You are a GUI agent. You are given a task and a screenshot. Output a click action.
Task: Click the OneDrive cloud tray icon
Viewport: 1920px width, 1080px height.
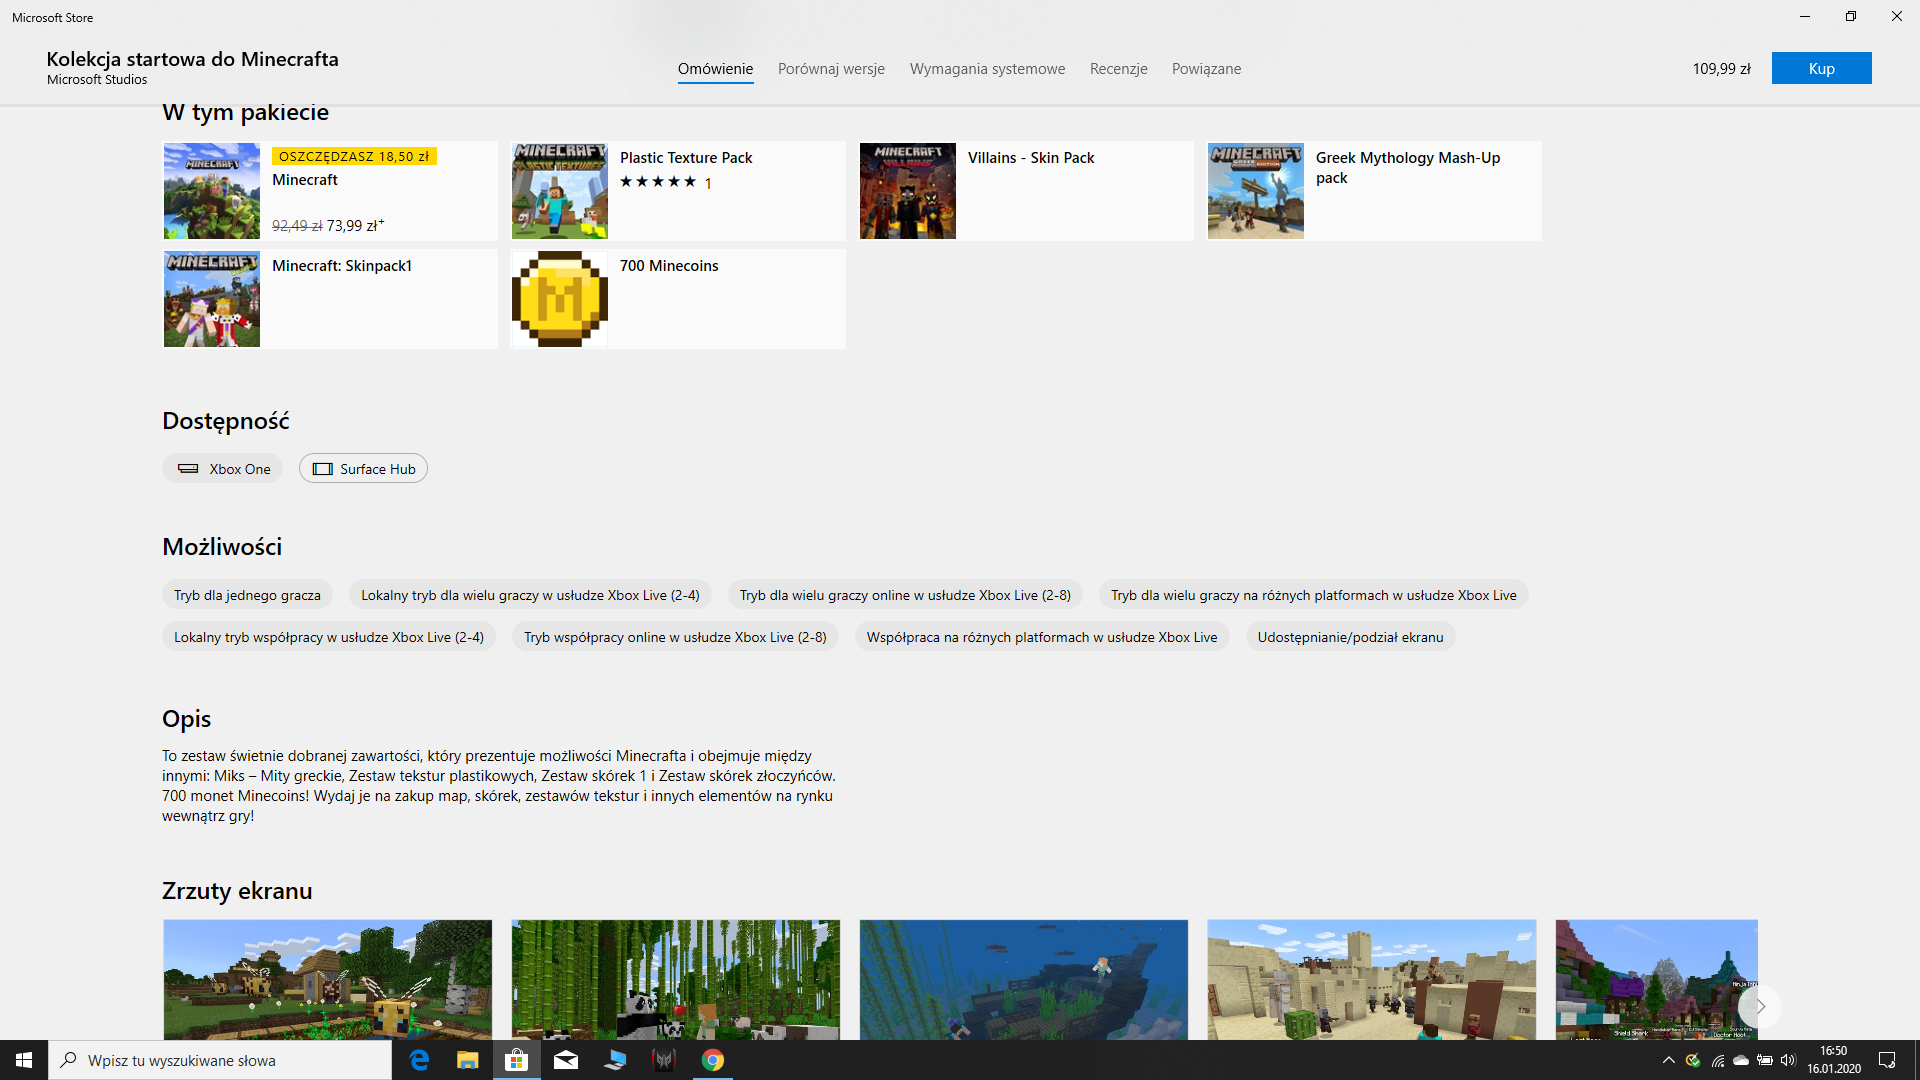1741,1060
